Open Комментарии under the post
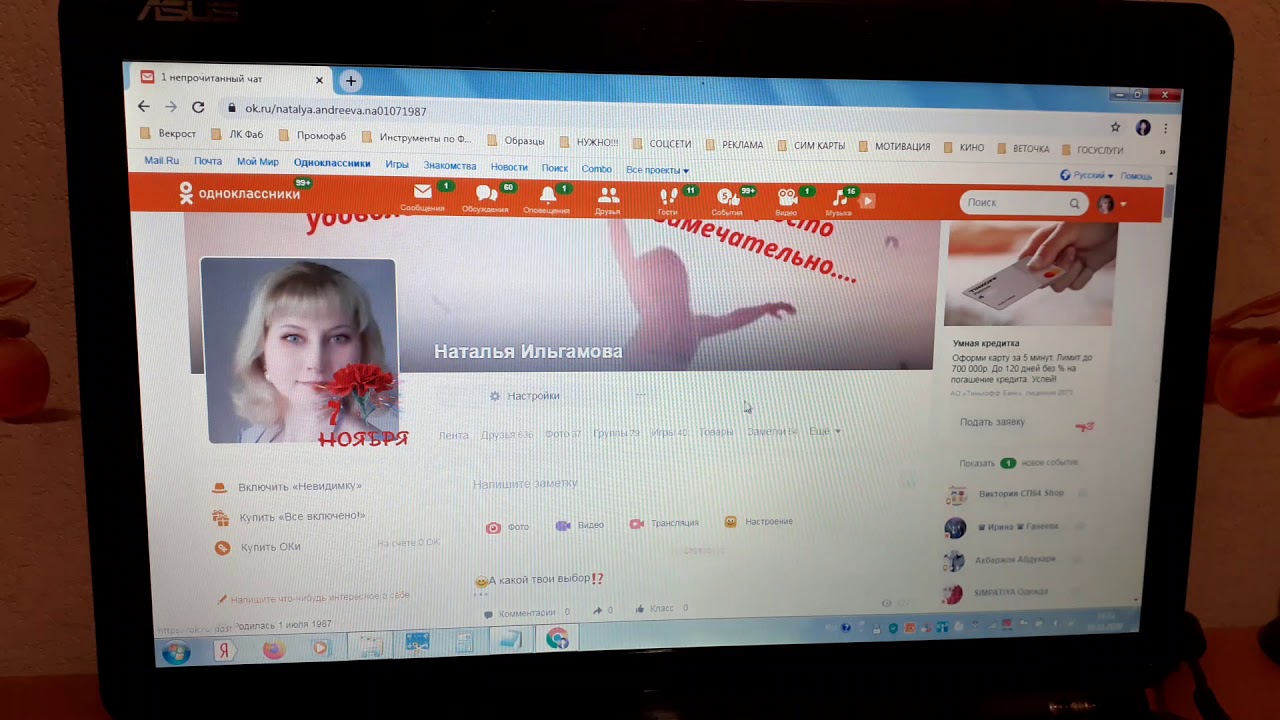 [527, 613]
